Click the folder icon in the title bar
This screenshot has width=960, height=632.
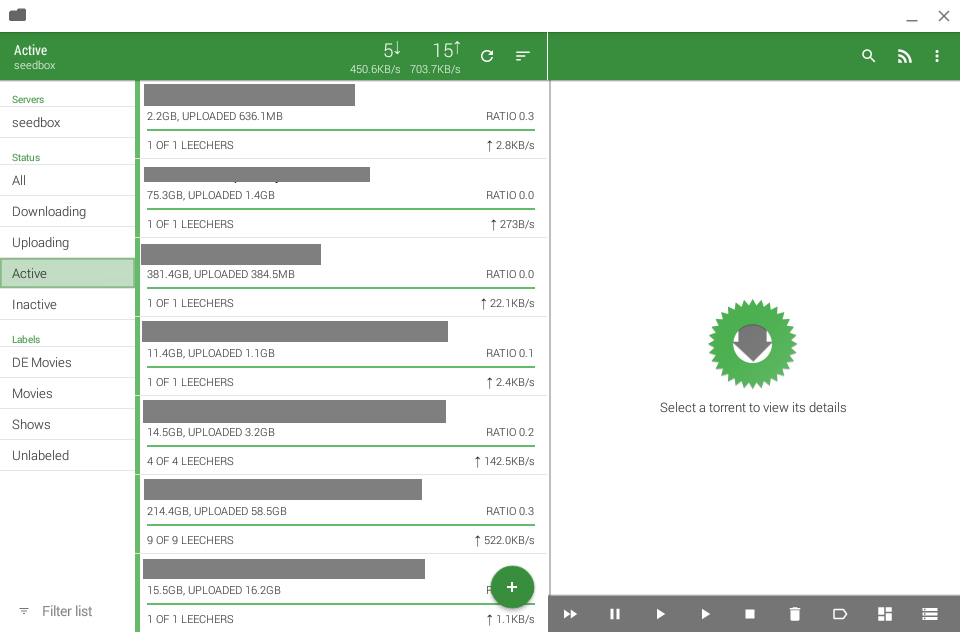click(x=17, y=14)
